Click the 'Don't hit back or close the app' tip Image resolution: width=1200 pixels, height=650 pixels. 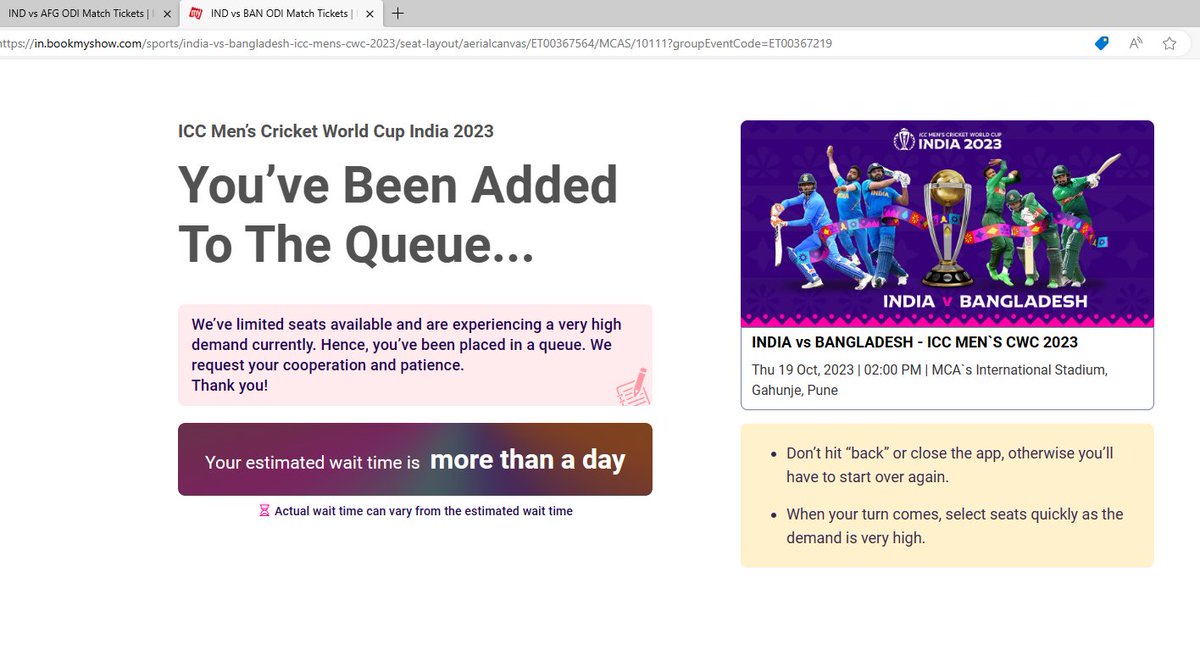tap(950, 465)
